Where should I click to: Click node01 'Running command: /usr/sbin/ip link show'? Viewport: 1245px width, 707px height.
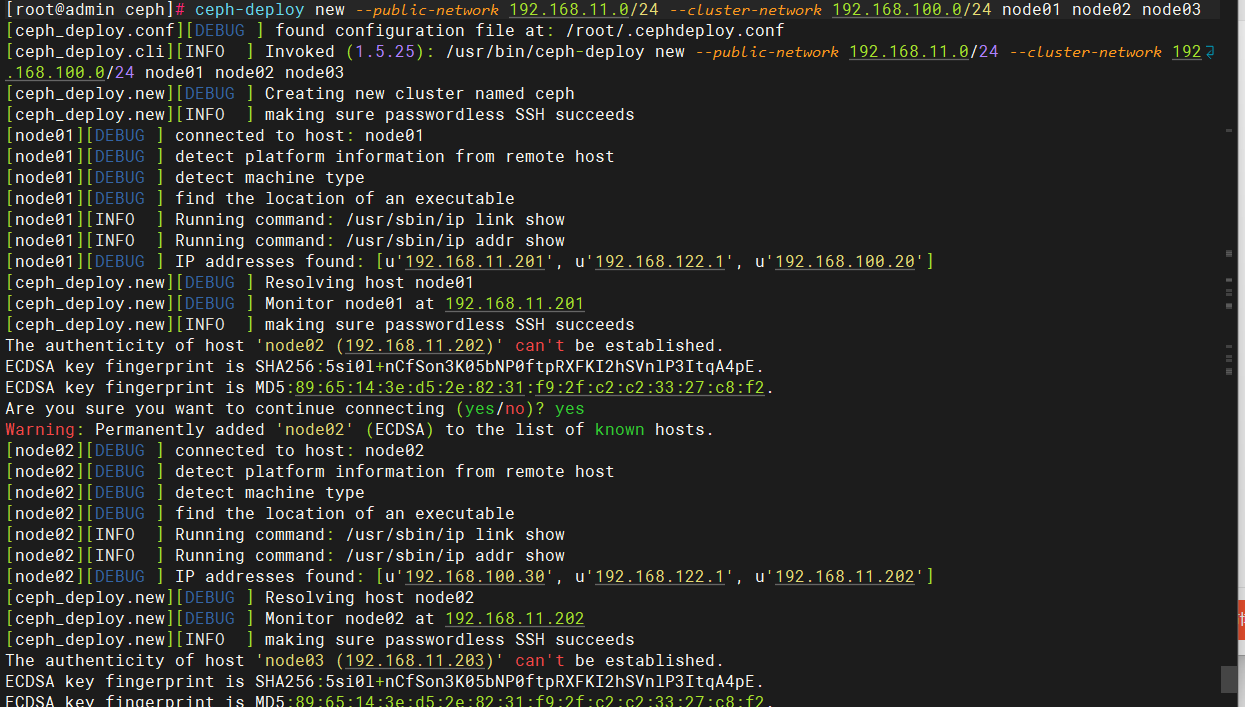[x=370, y=219]
